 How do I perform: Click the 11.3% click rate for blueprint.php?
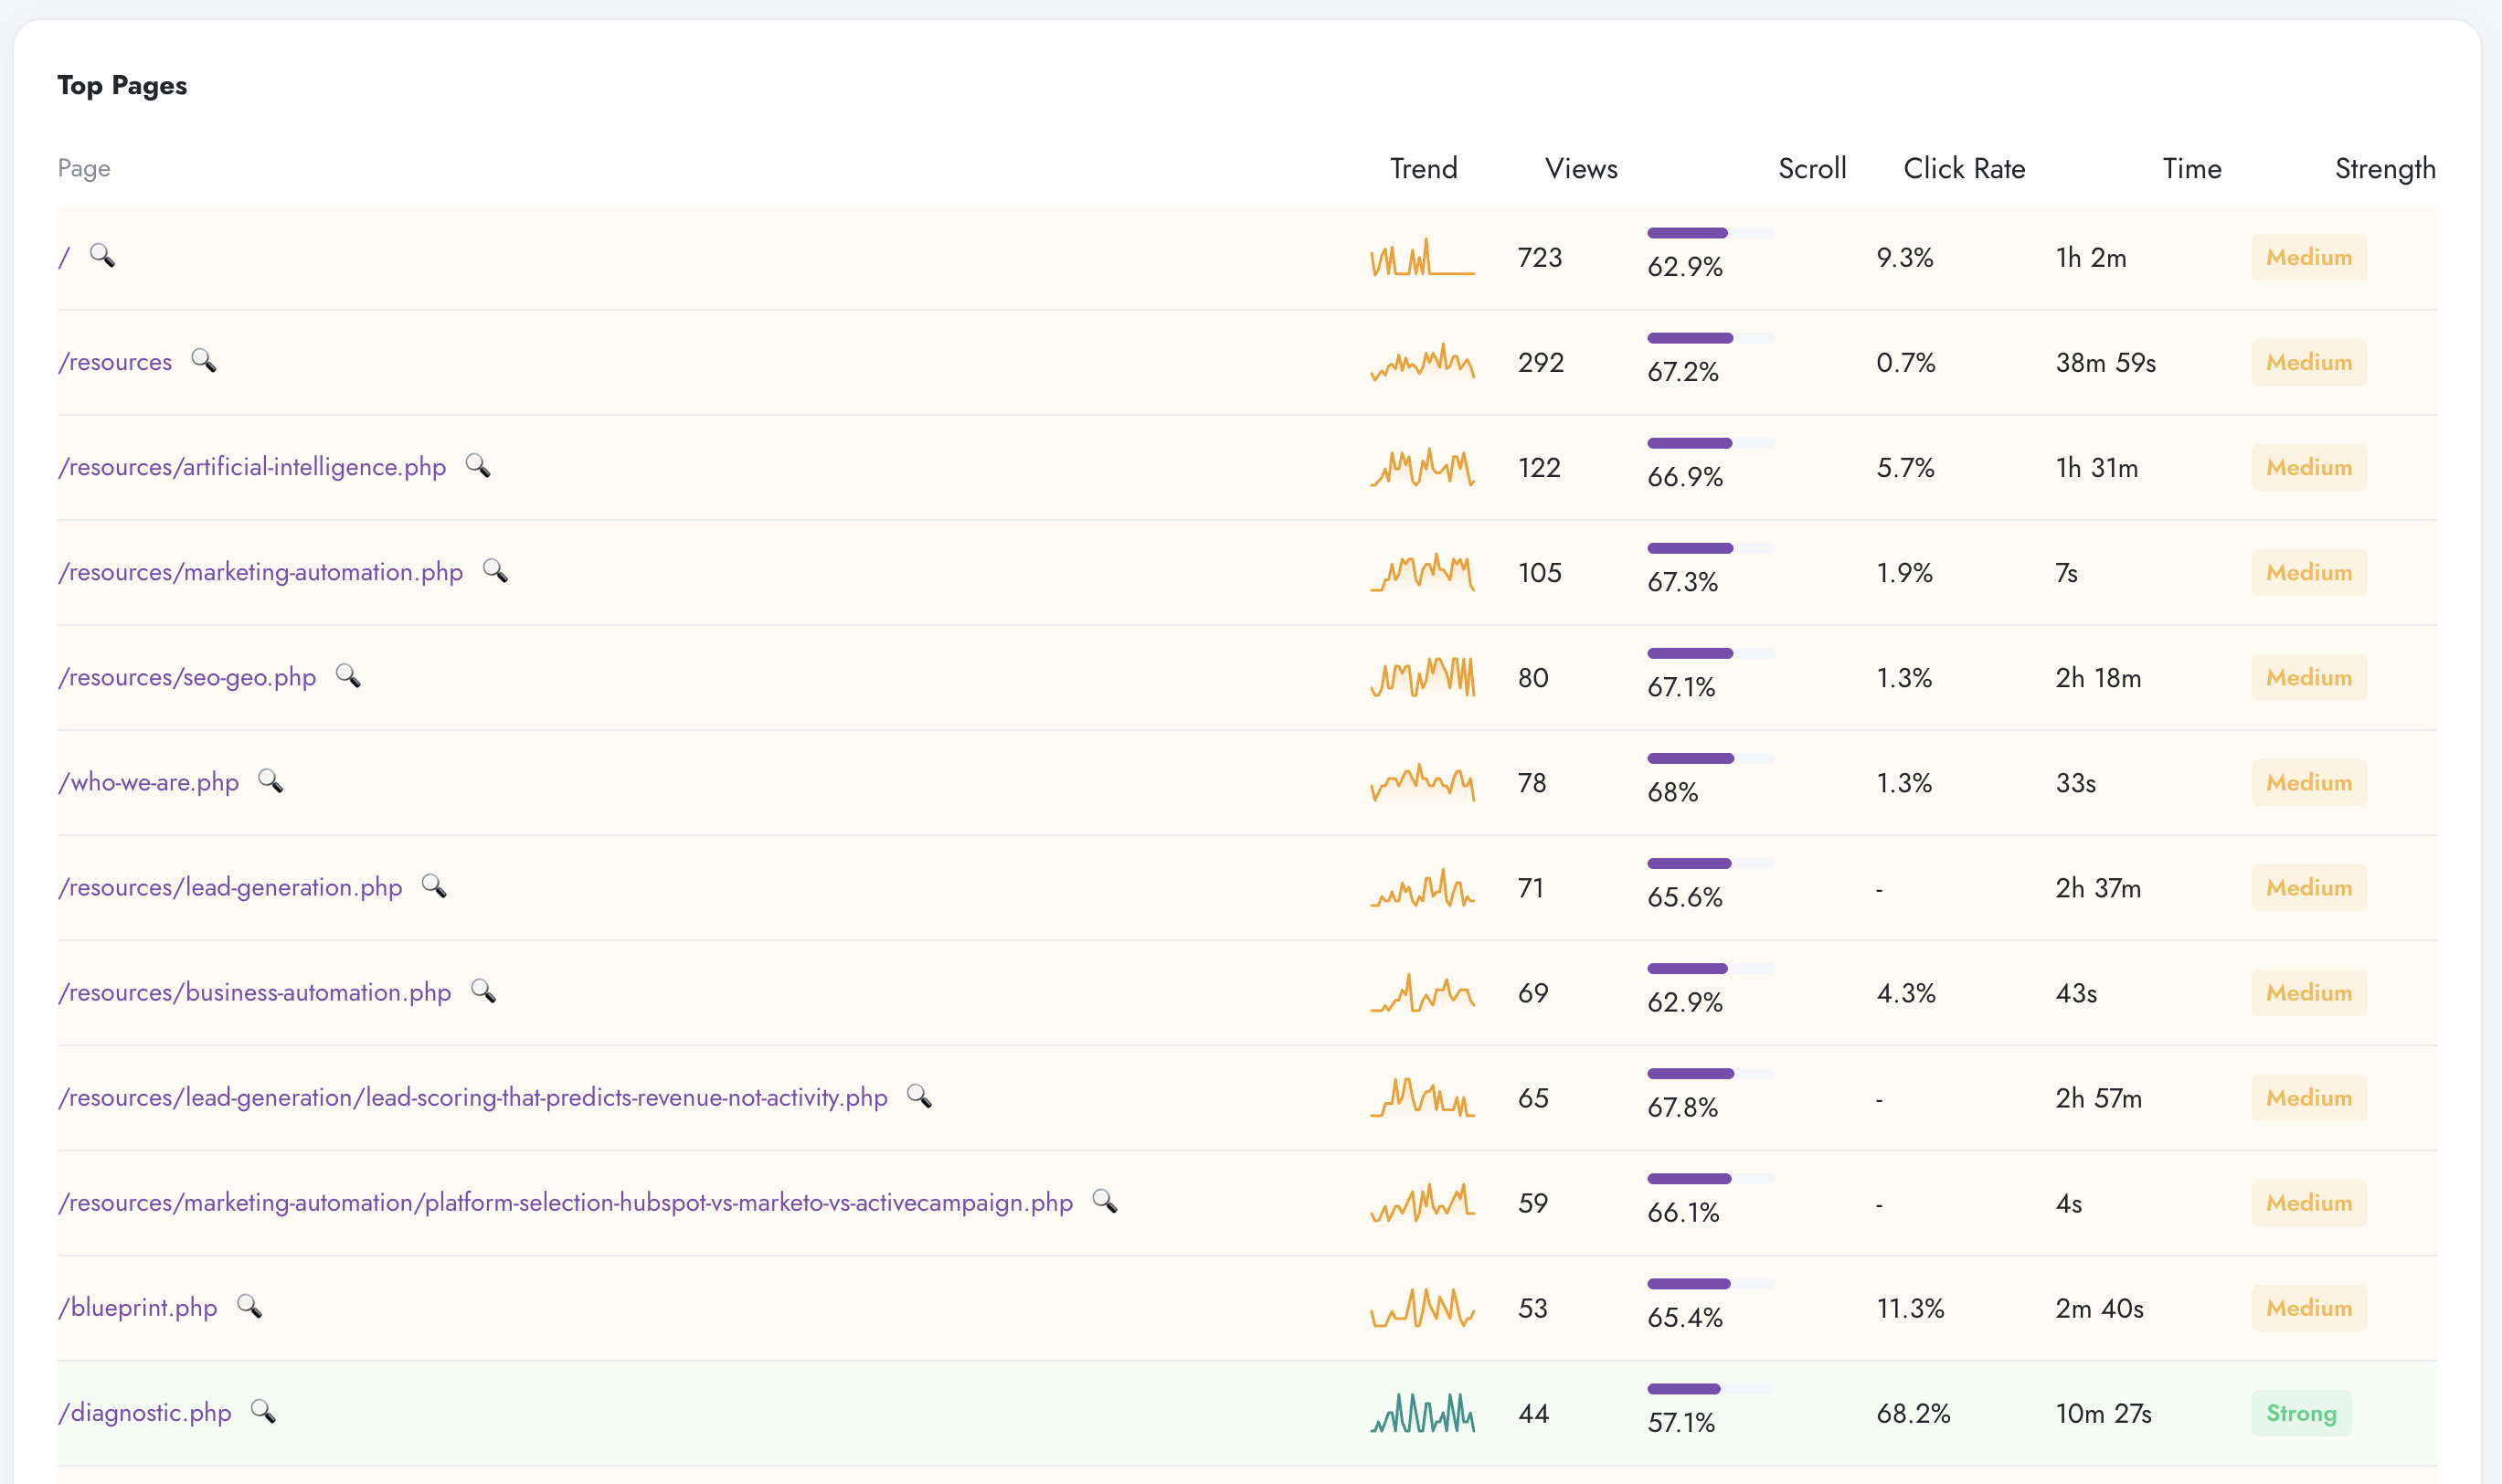pyautogui.click(x=1910, y=1308)
